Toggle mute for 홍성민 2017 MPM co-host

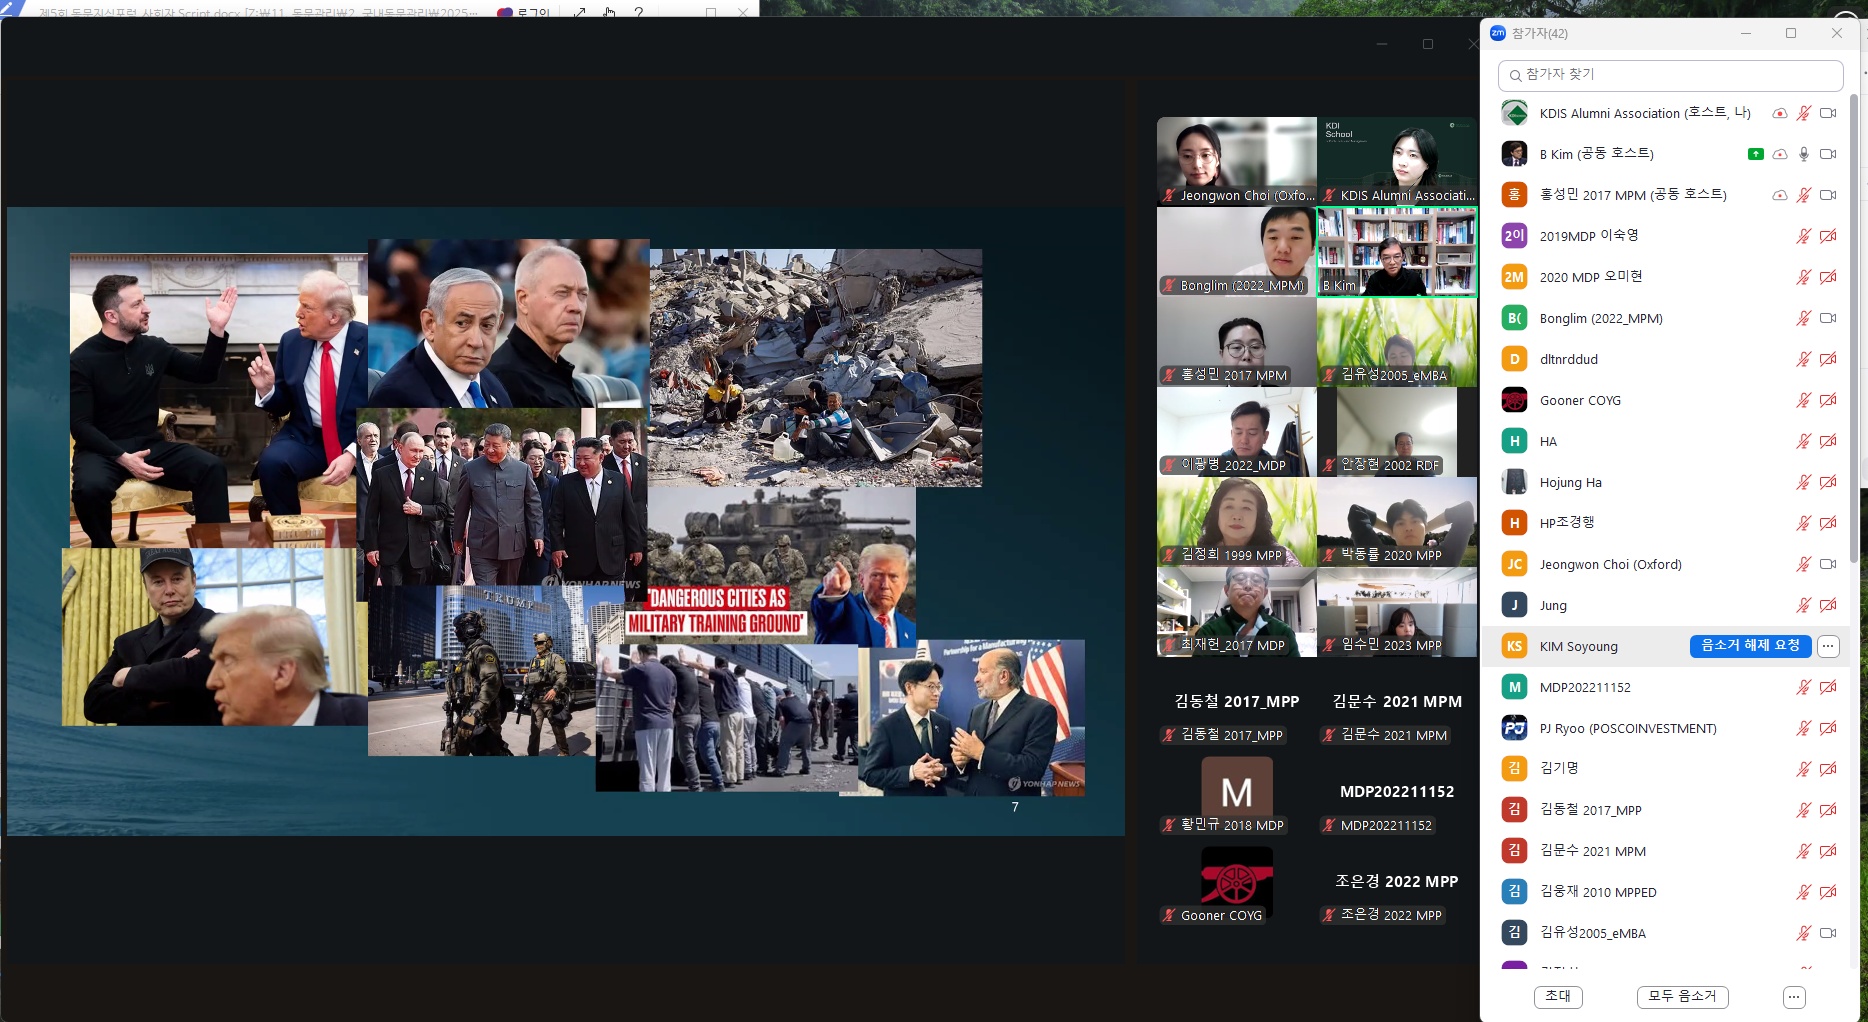[x=1804, y=195]
